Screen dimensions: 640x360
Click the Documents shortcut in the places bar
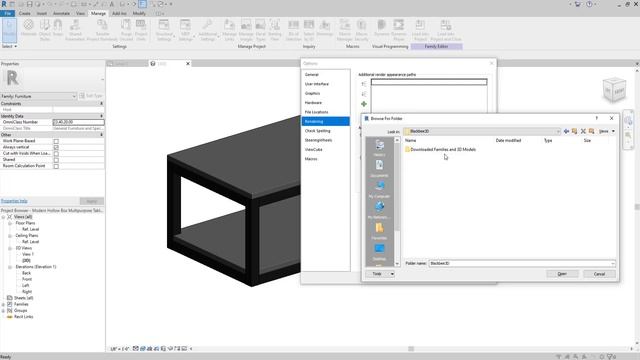click(379, 168)
